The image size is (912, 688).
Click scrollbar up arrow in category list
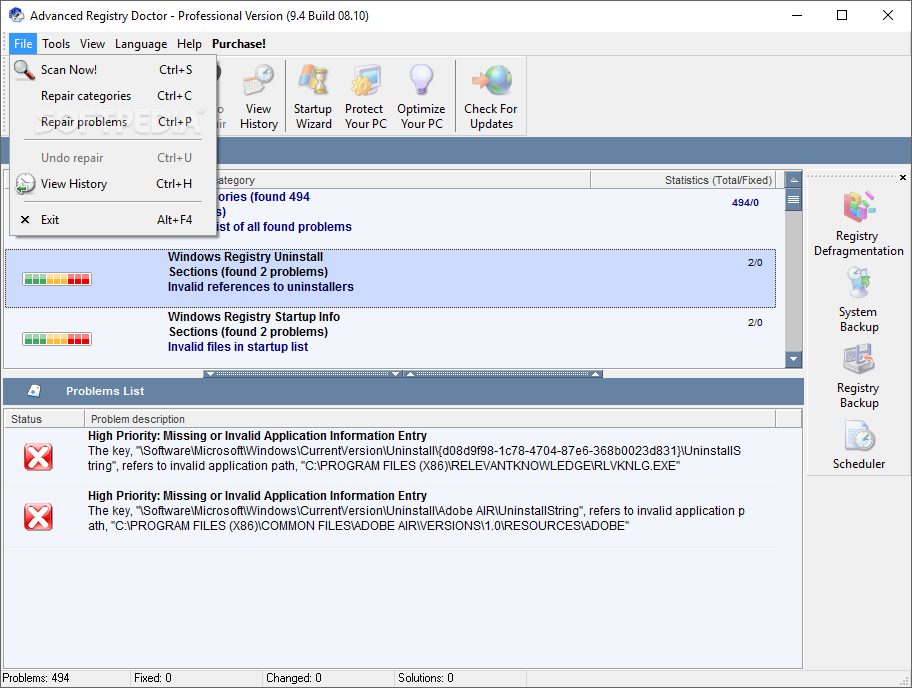coord(793,180)
